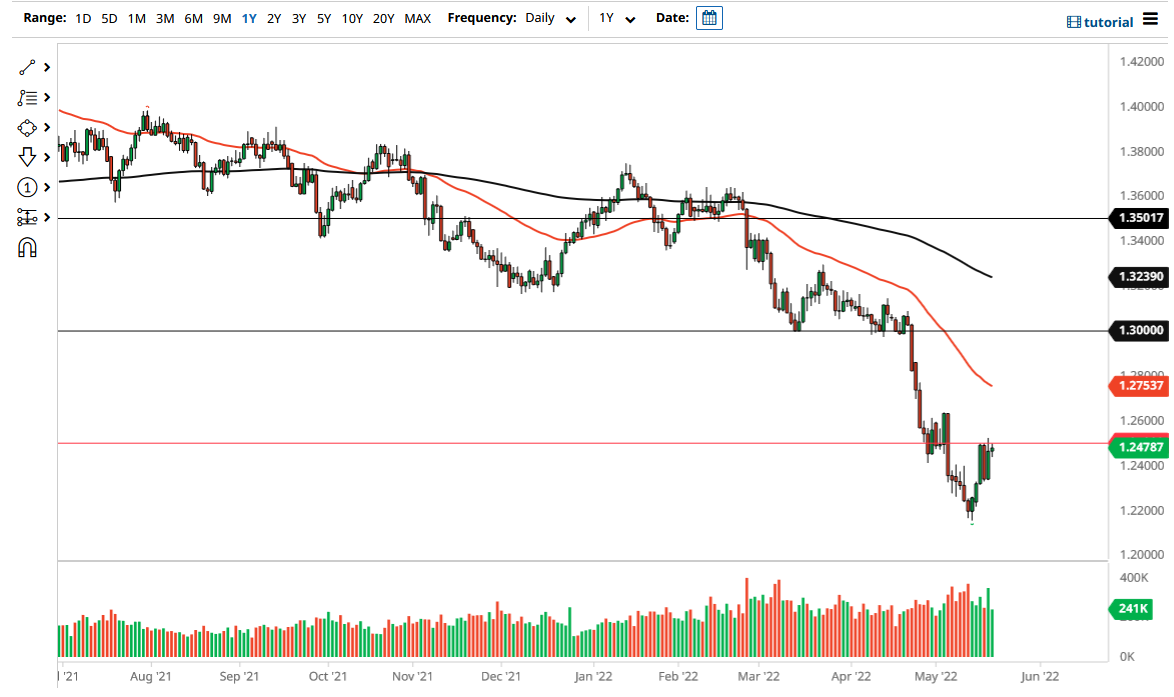Open the 1Y period dropdown
This screenshot has width=1174, height=697.
pos(618,18)
